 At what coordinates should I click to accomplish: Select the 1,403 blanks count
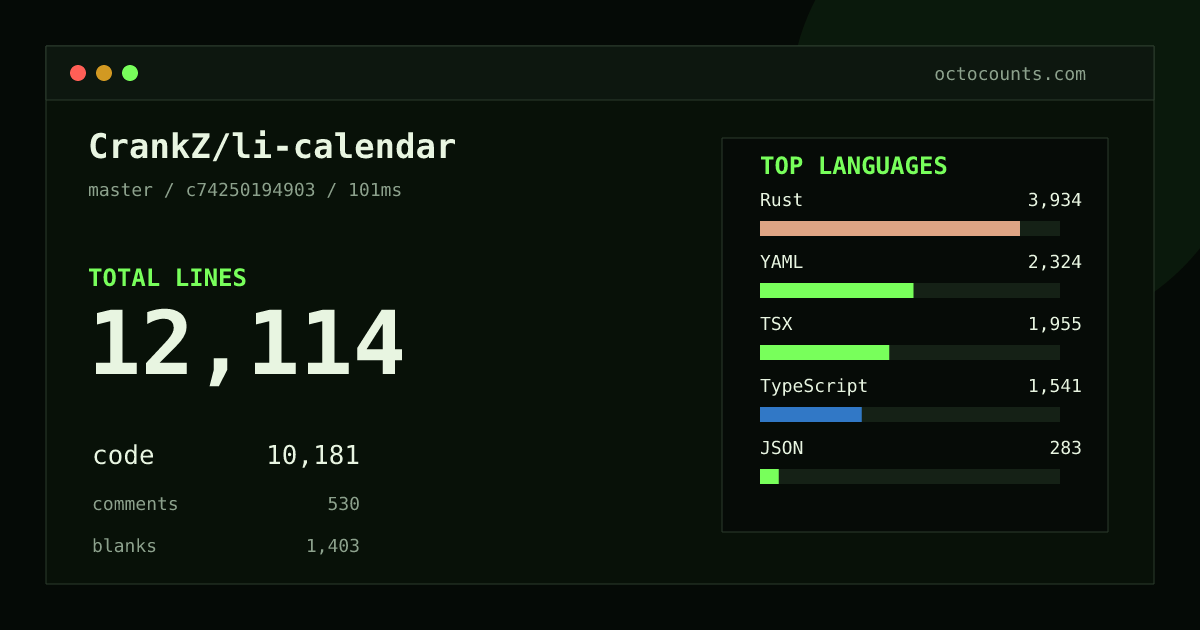(x=333, y=546)
